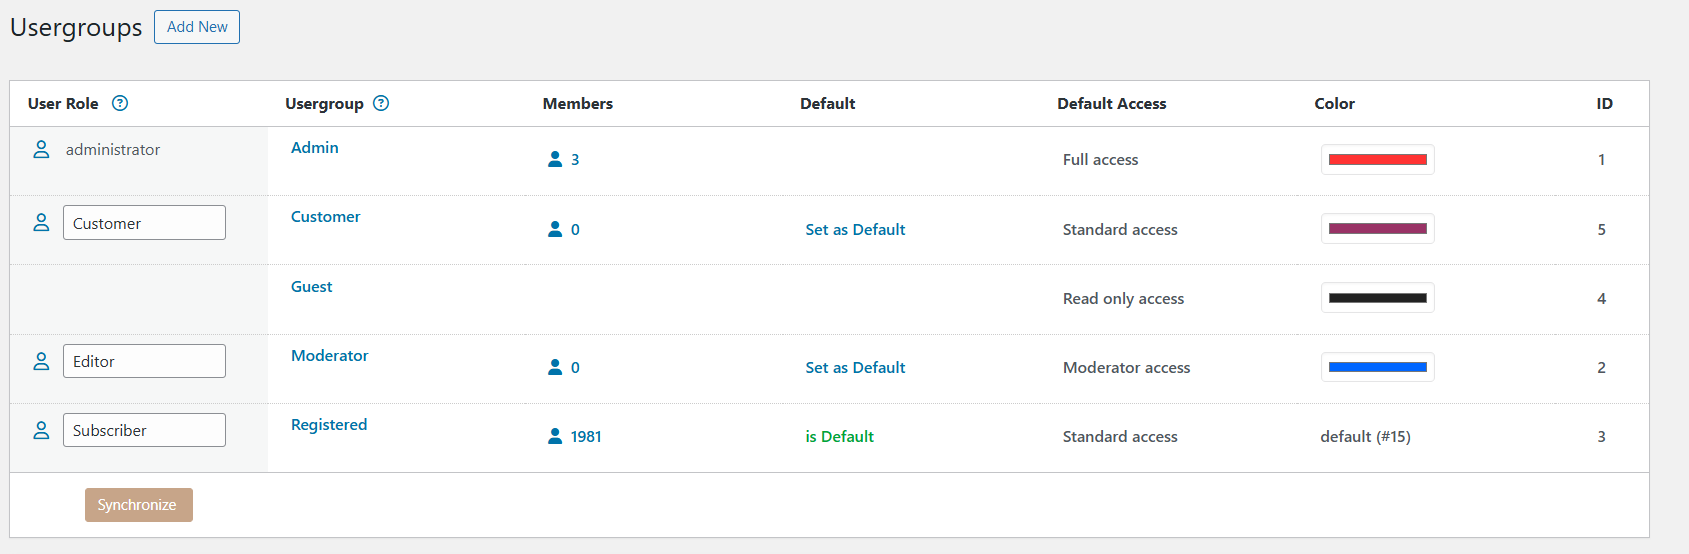Click the blue color swatch for Moderator
Image resolution: width=1689 pixels, height=554 pixels.
[1377, 367]
